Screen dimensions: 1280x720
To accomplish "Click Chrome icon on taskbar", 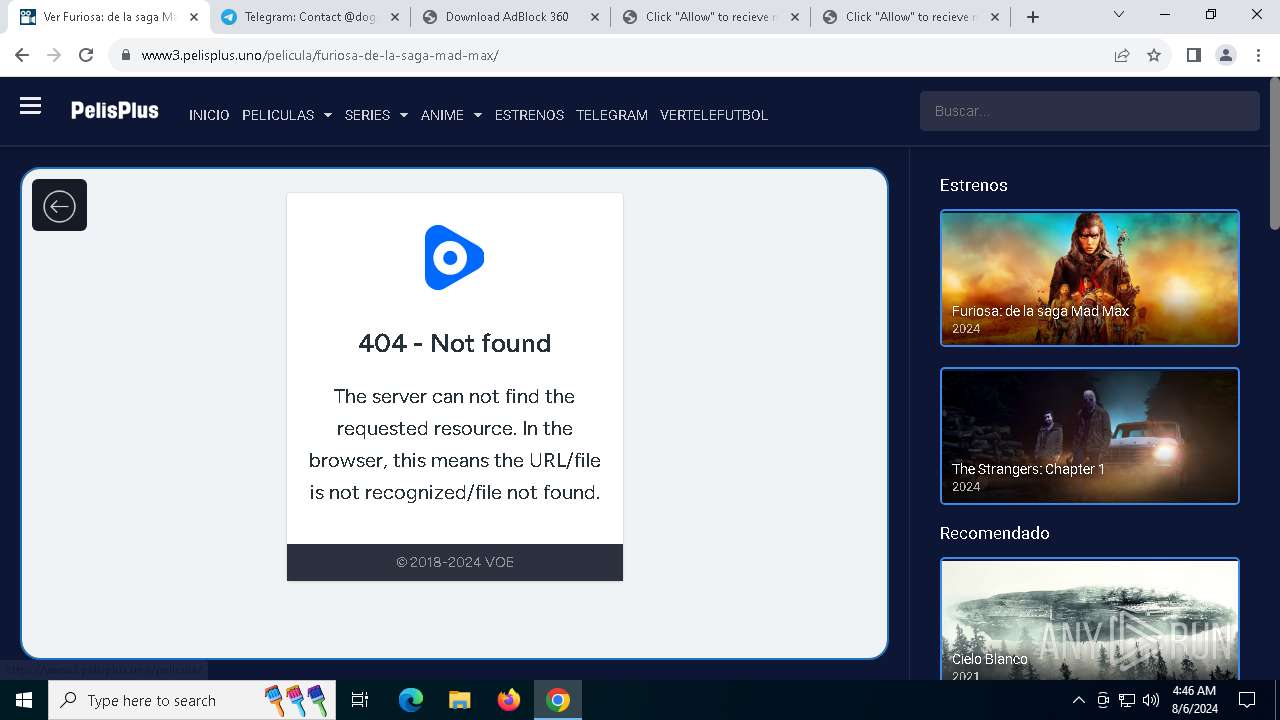I will pyautogui.click(x=558, y=700).
